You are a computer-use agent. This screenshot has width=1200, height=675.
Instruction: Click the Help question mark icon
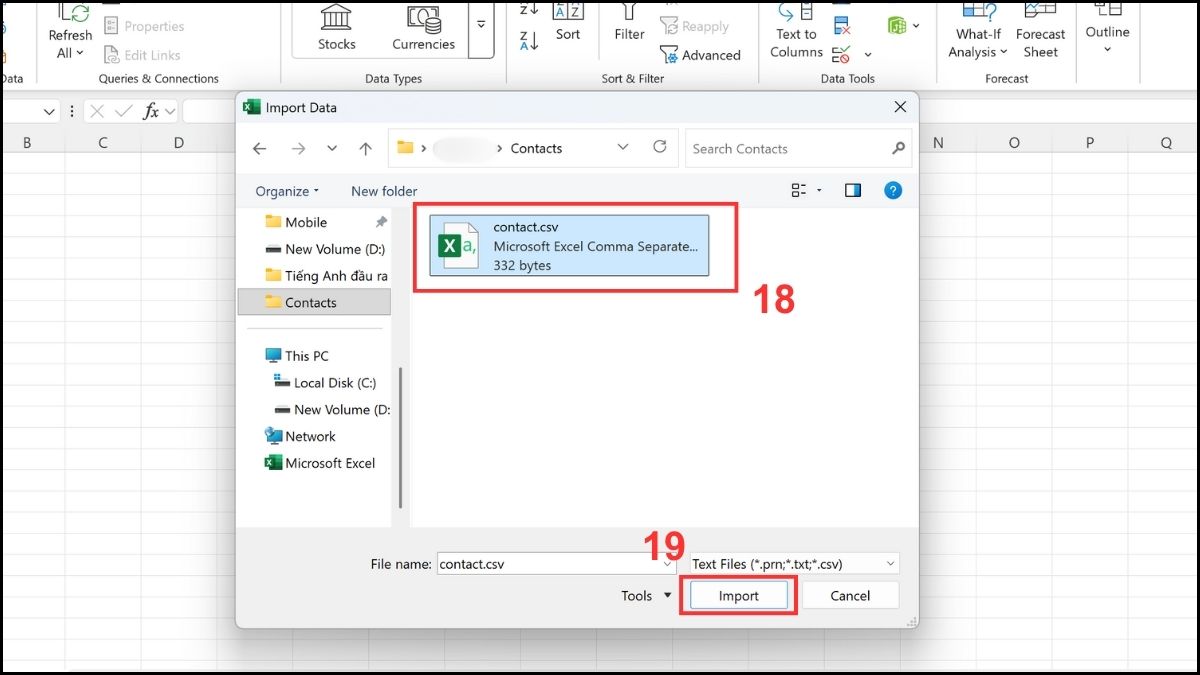click(x=893, y=190)
